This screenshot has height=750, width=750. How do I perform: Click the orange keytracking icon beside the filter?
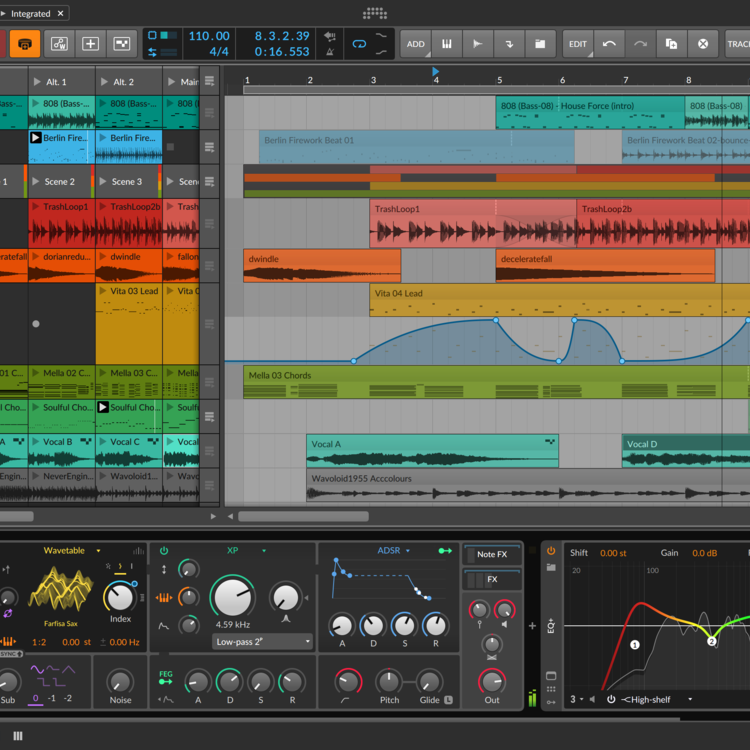pos(164,597)
